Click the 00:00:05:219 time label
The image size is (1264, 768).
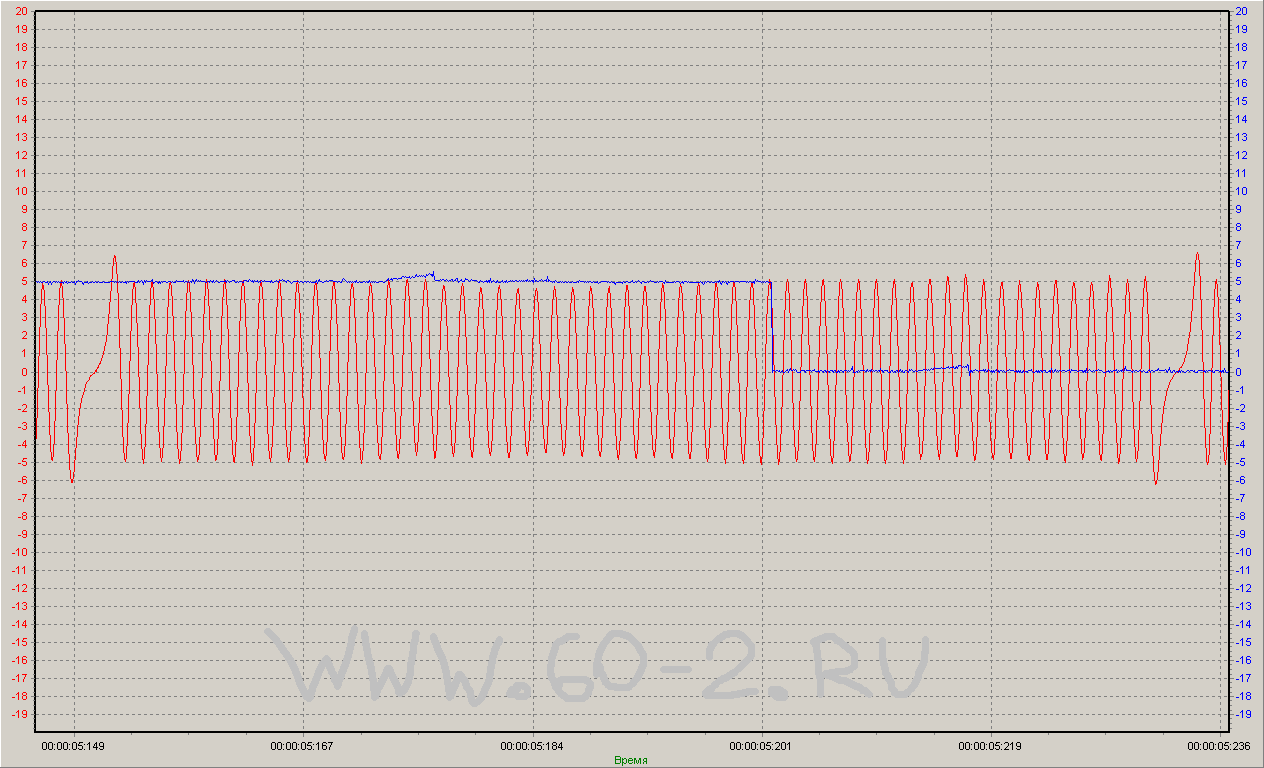tap(991, 746)
